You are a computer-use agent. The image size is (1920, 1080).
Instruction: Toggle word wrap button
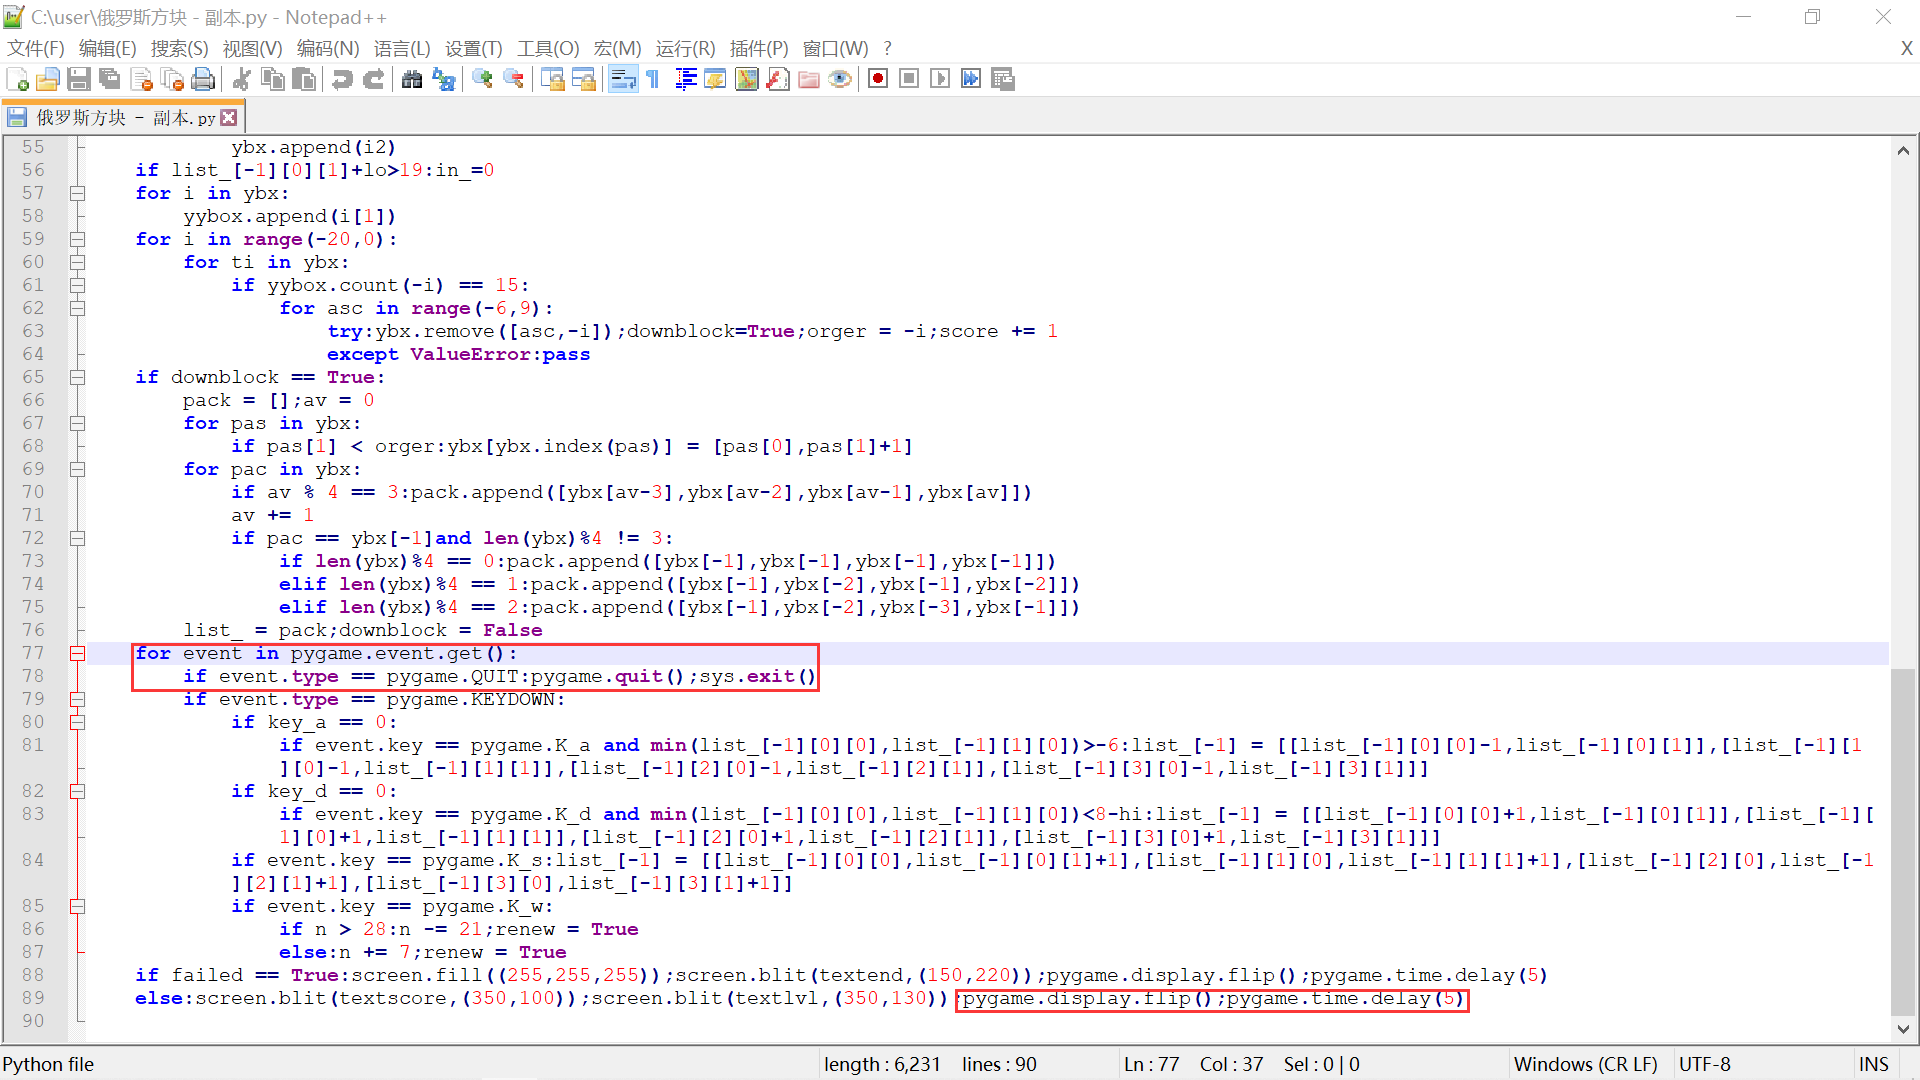tap(622, 79)
